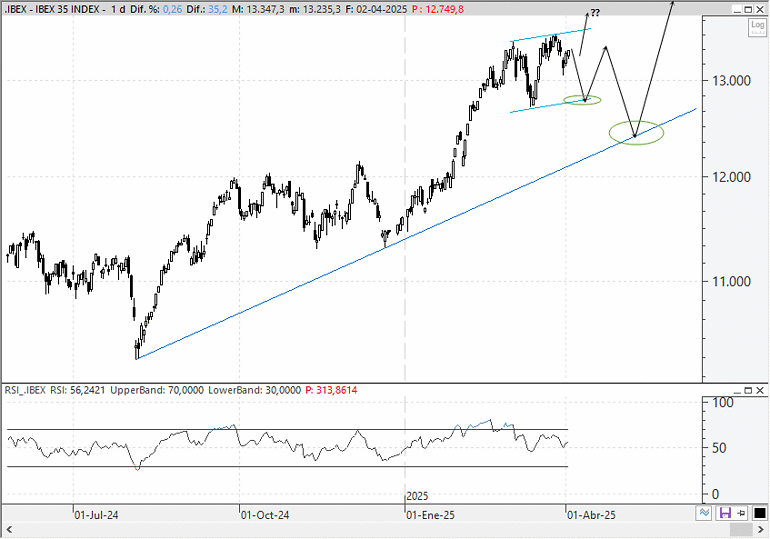
Task: Click the m: 13.235,3 minimum value
Action: click(x=314, y=9)
